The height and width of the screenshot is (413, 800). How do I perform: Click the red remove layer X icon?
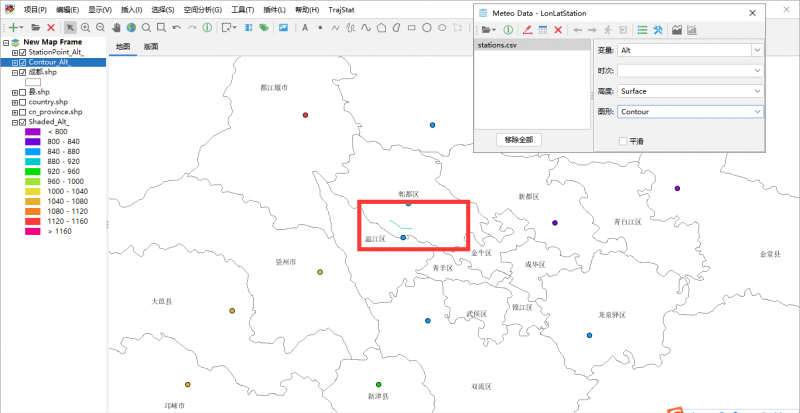(x=50, y=27)
